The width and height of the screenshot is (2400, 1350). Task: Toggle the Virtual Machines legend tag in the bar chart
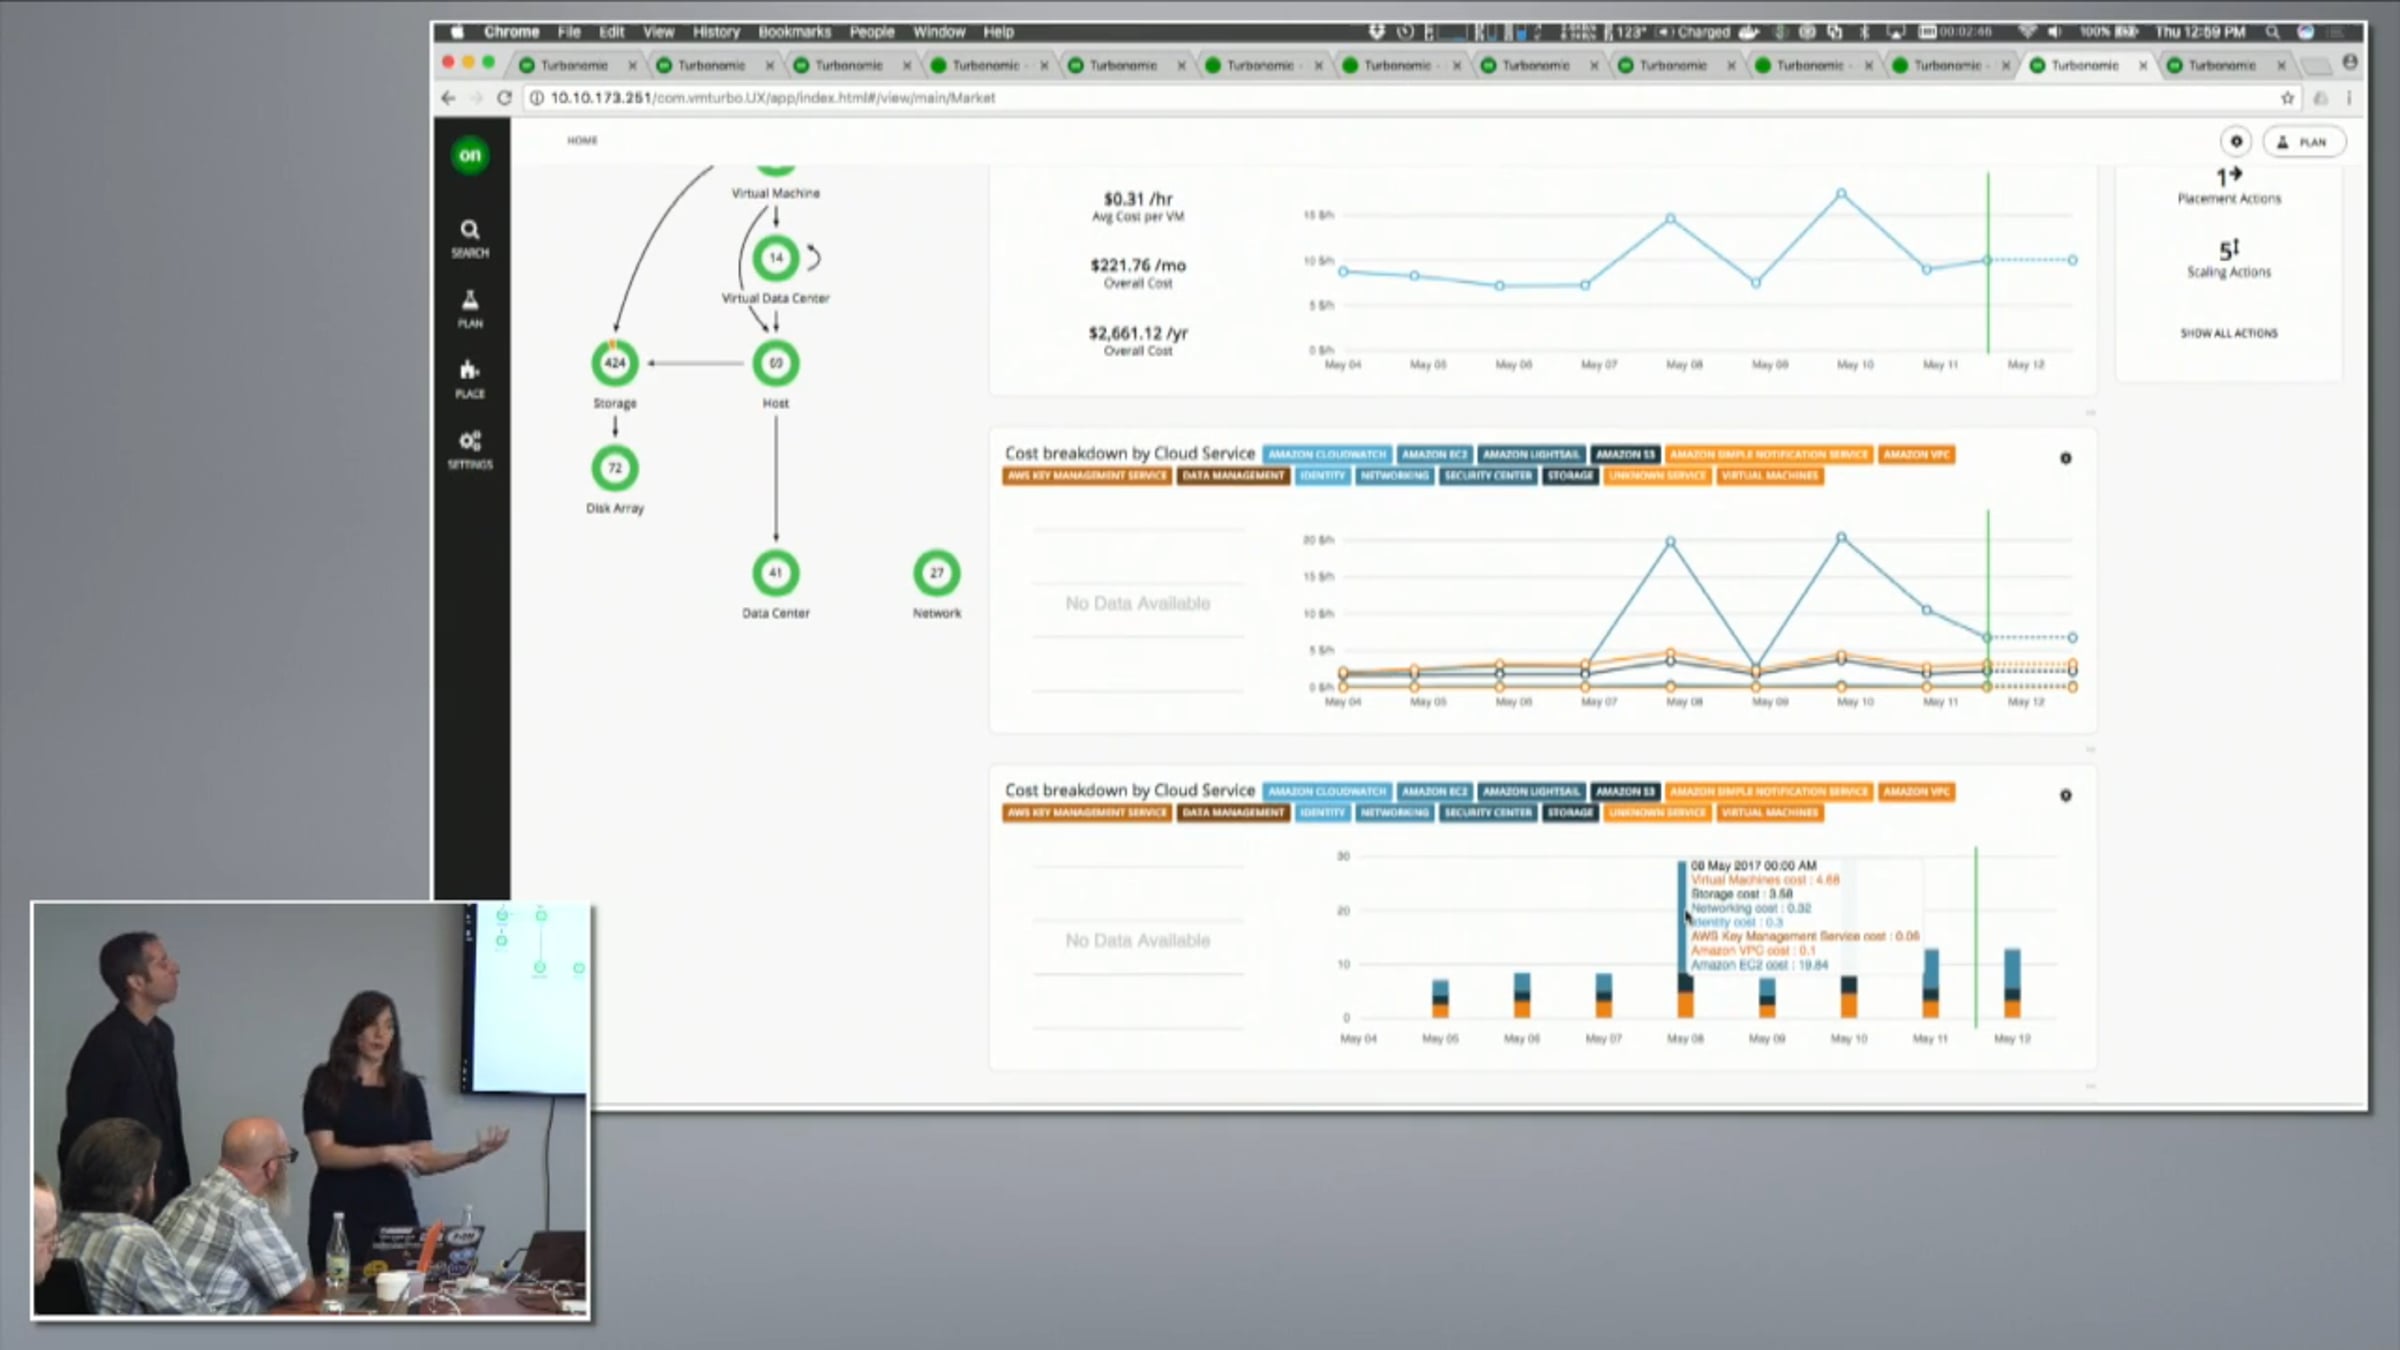[x=1768, y=813]
